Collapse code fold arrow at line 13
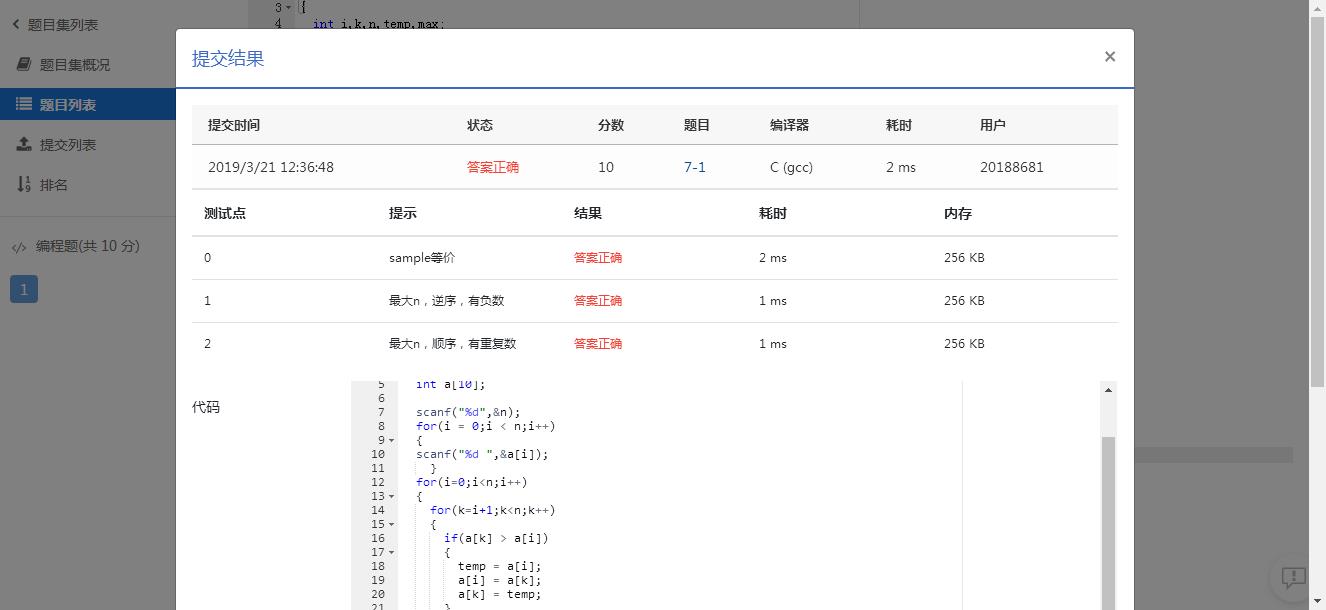Viewport: 1326px width, 610px height. tap(391, 497)
